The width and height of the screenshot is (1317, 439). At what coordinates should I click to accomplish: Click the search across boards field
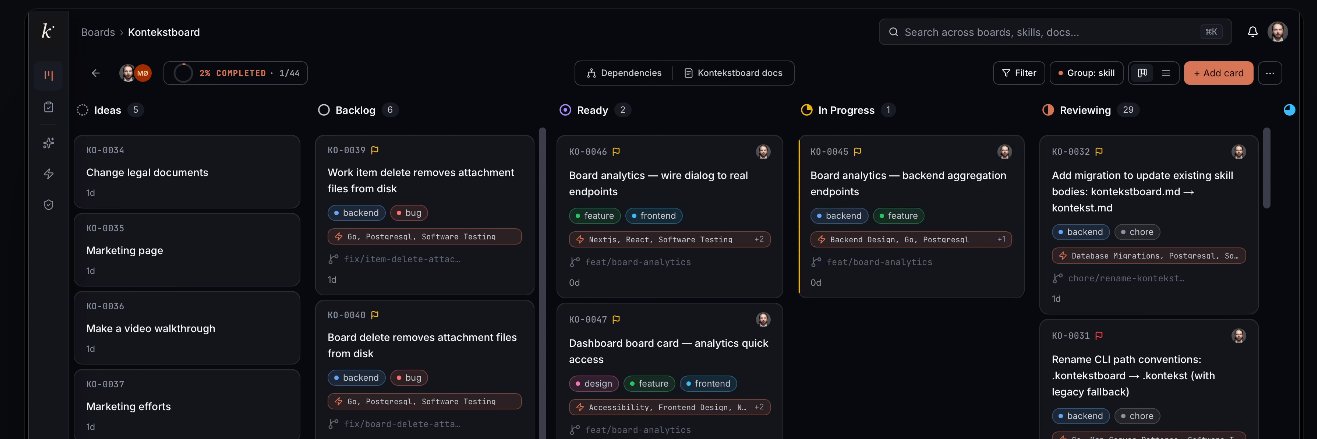pos(1056,32)
